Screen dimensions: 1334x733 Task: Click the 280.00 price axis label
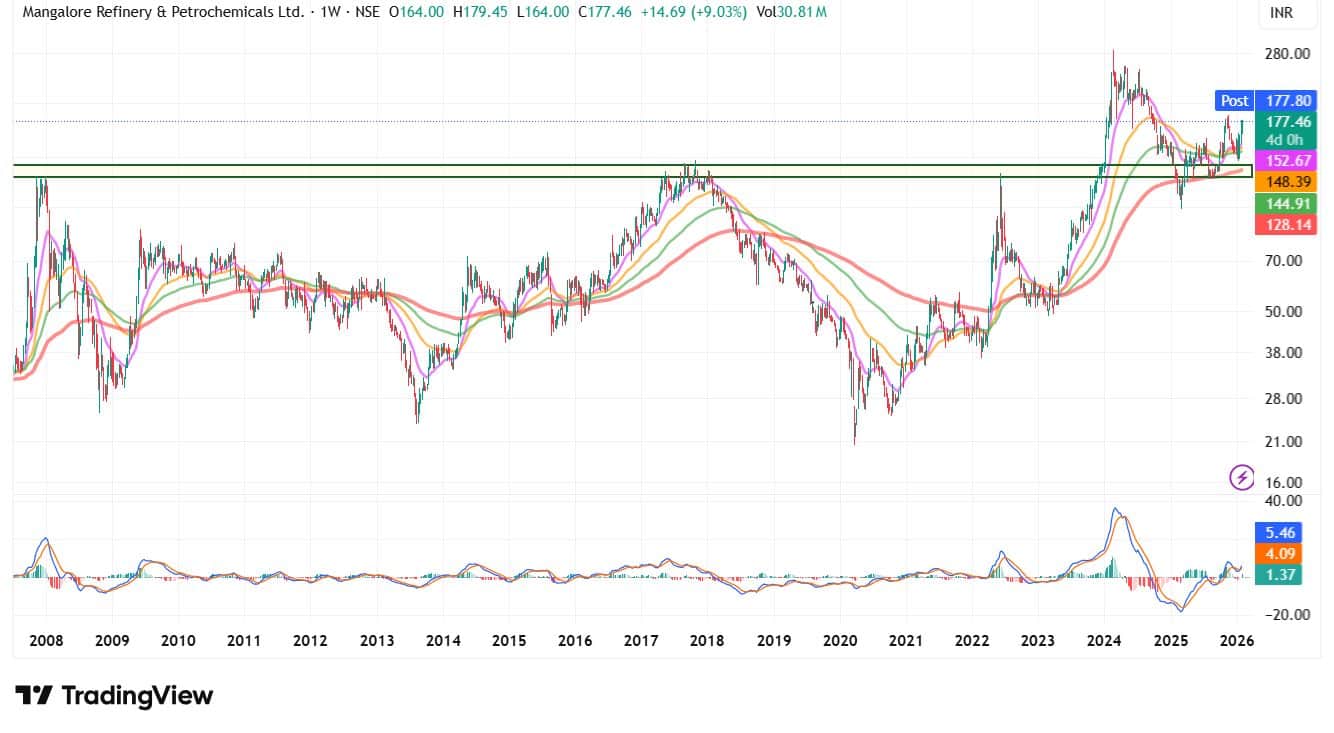coord(1288,53)
